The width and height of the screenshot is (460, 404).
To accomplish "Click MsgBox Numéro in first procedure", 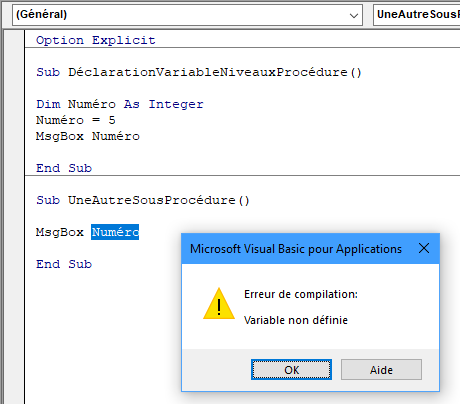I will coord(88,136).
